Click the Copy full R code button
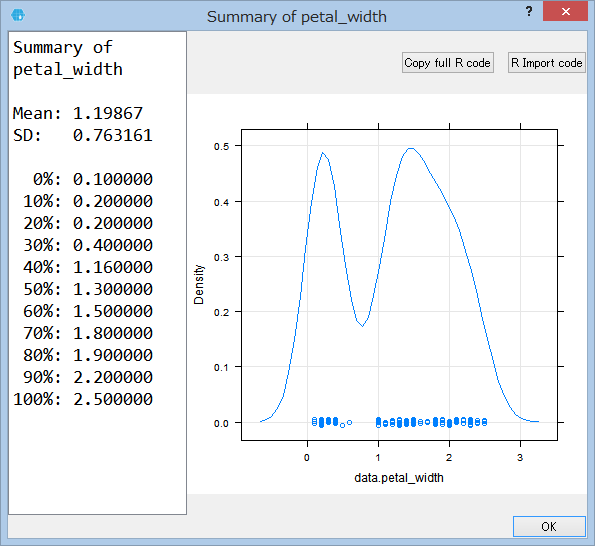This screenshot has width=595, height=546. pyautogui.click(x=448, y=63)
